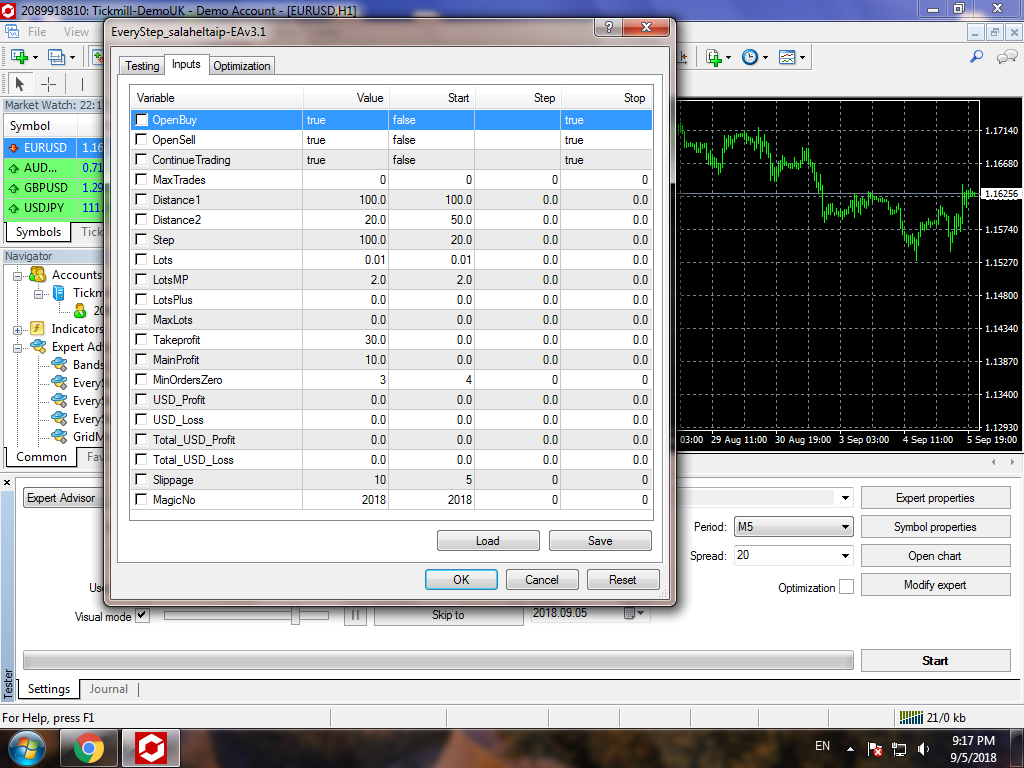Image resolution: width=1024 pixels, height=768 pixels.
Task: Pause the visual mode test
Action: 355,615
